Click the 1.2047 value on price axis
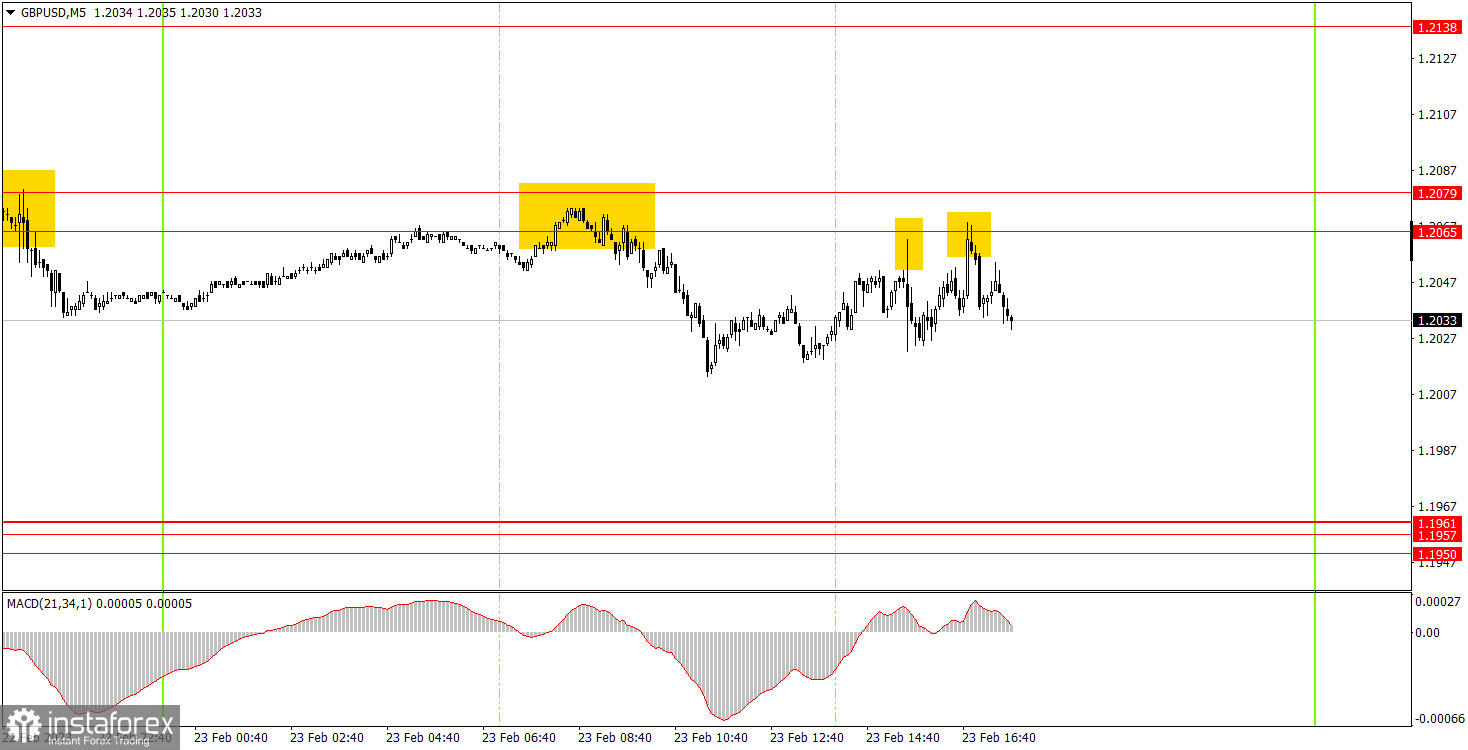This screenshot has width=1468, height=750. pyautogui.click(x=1436, y=283)
